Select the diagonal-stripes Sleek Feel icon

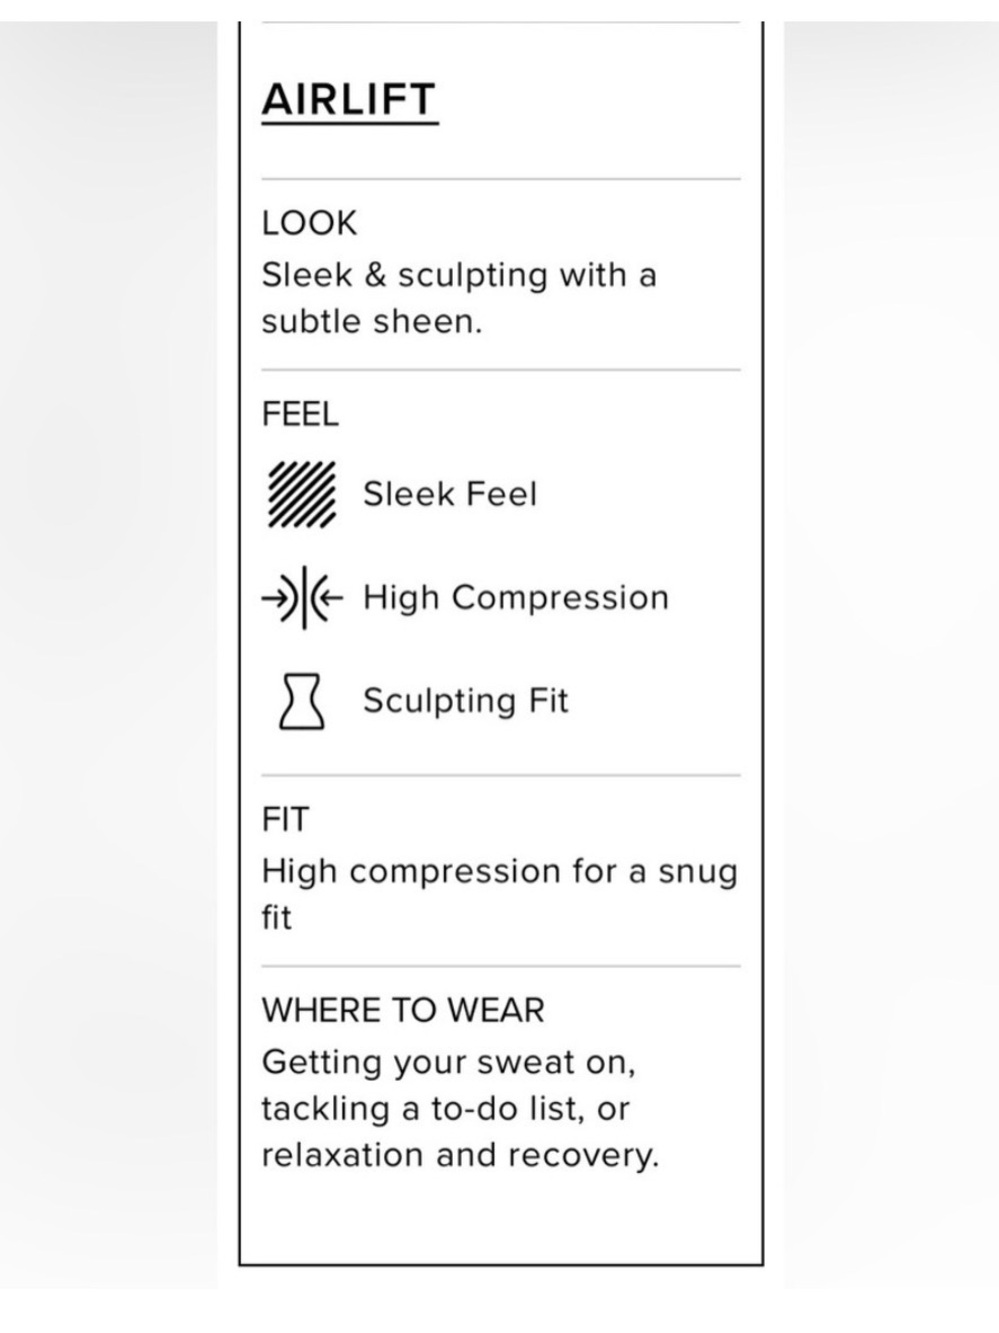pos(300,495)
